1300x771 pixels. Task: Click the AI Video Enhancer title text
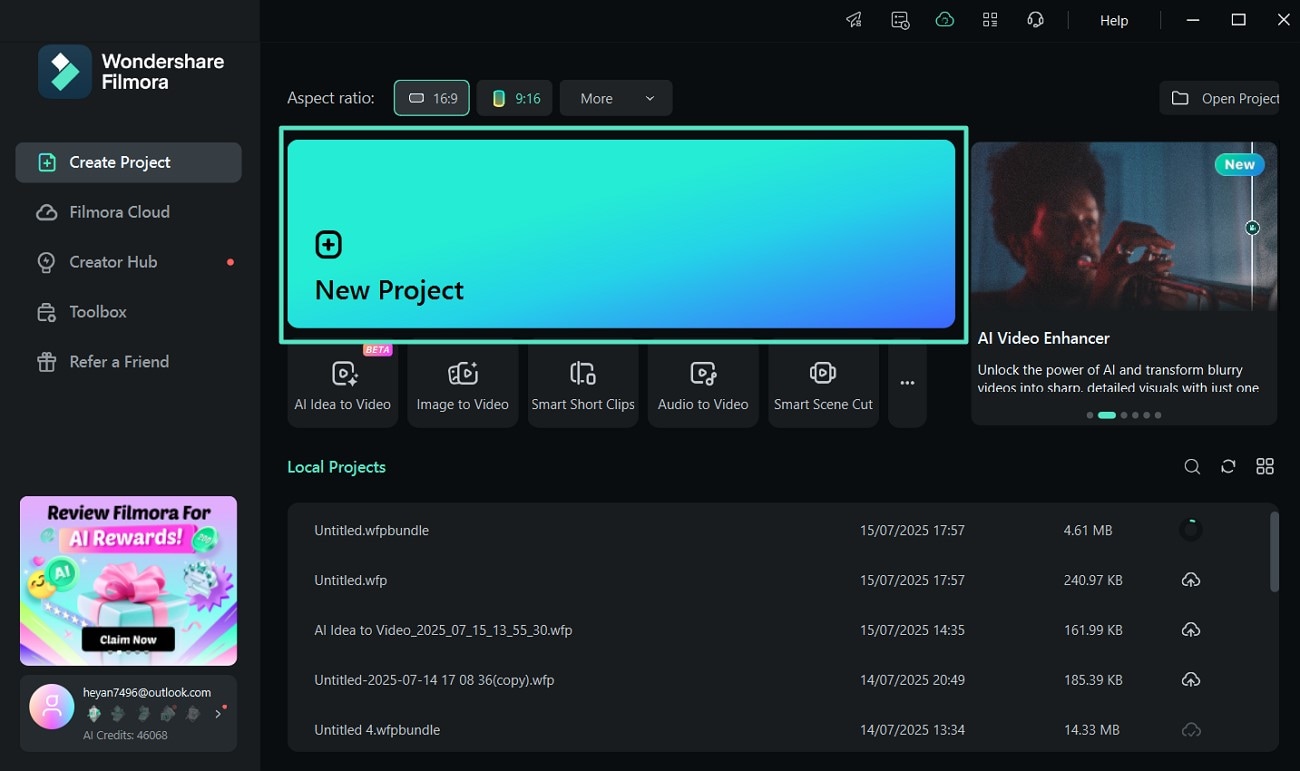[x=1043, y=338]
